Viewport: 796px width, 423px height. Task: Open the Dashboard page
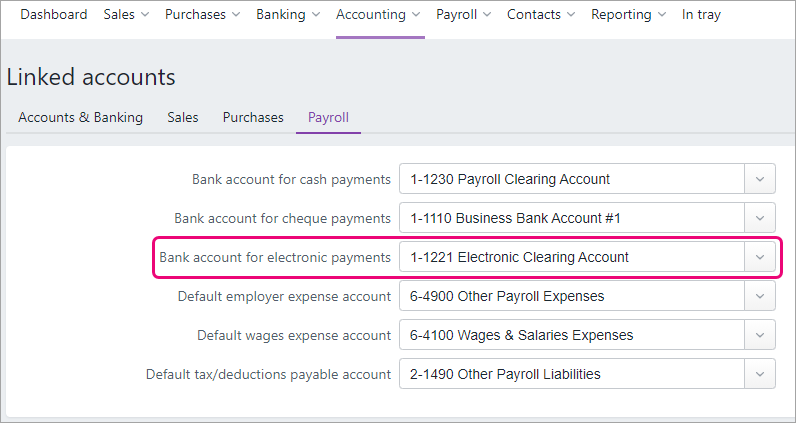(53, 15)
